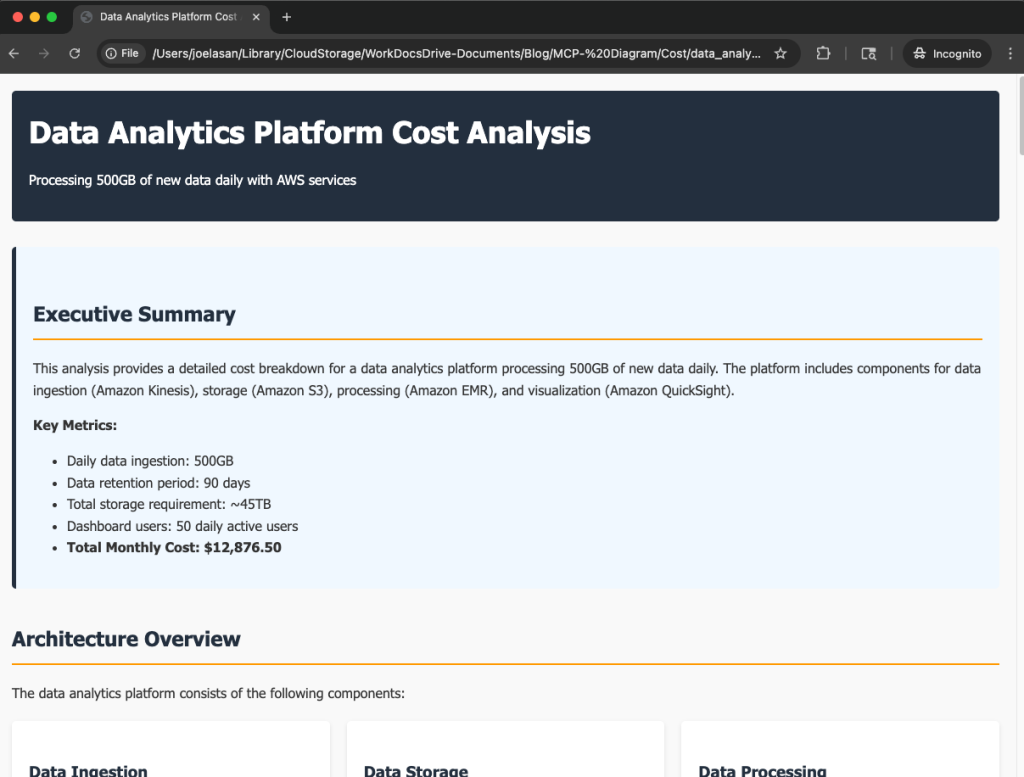This screenshot has width=1024, height=777.
Task: Click the File site info chip
Action: pyautogui.click(x=122, y=53)
